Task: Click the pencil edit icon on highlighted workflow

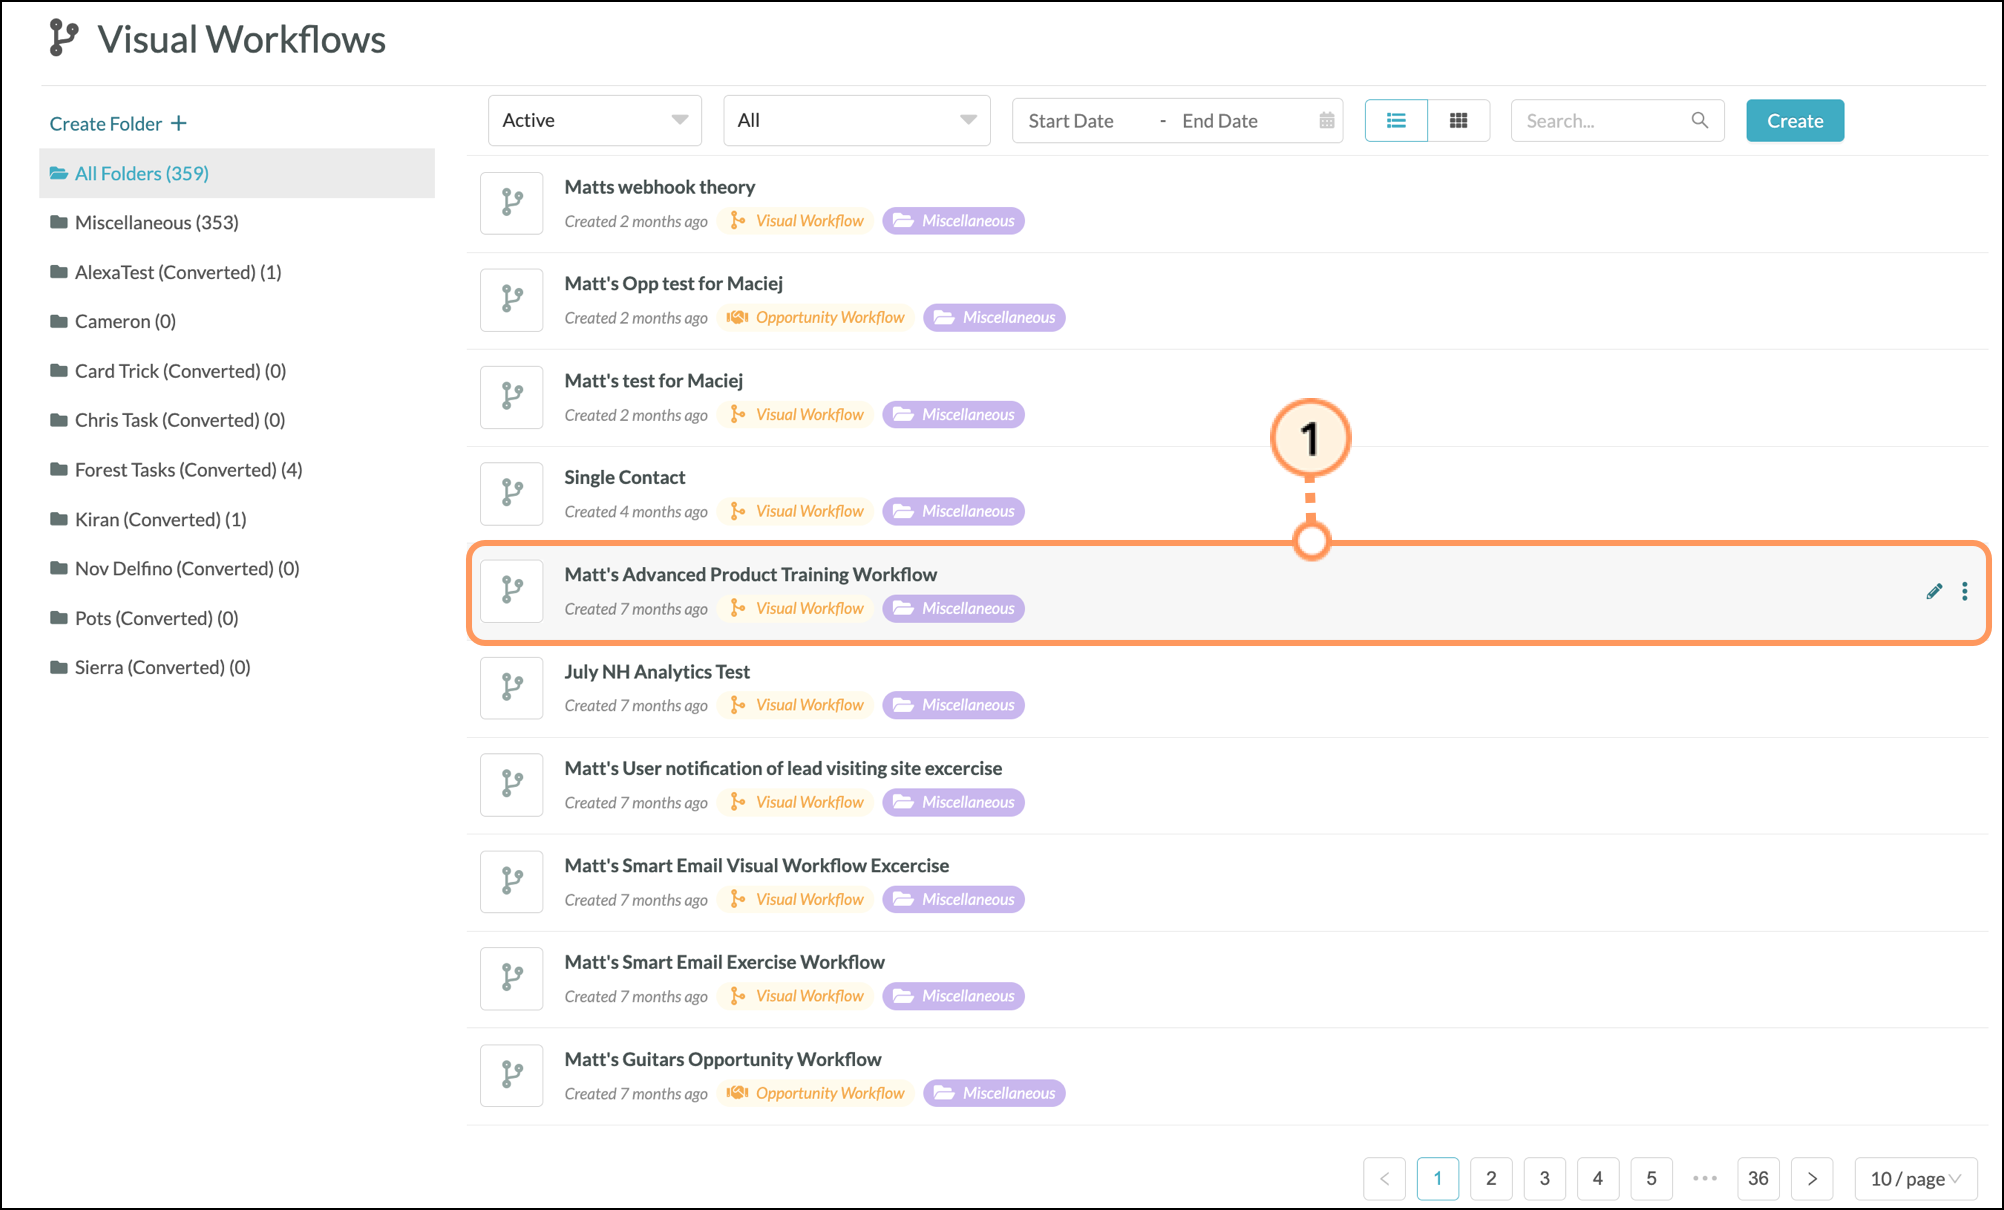Action: 1934,591
